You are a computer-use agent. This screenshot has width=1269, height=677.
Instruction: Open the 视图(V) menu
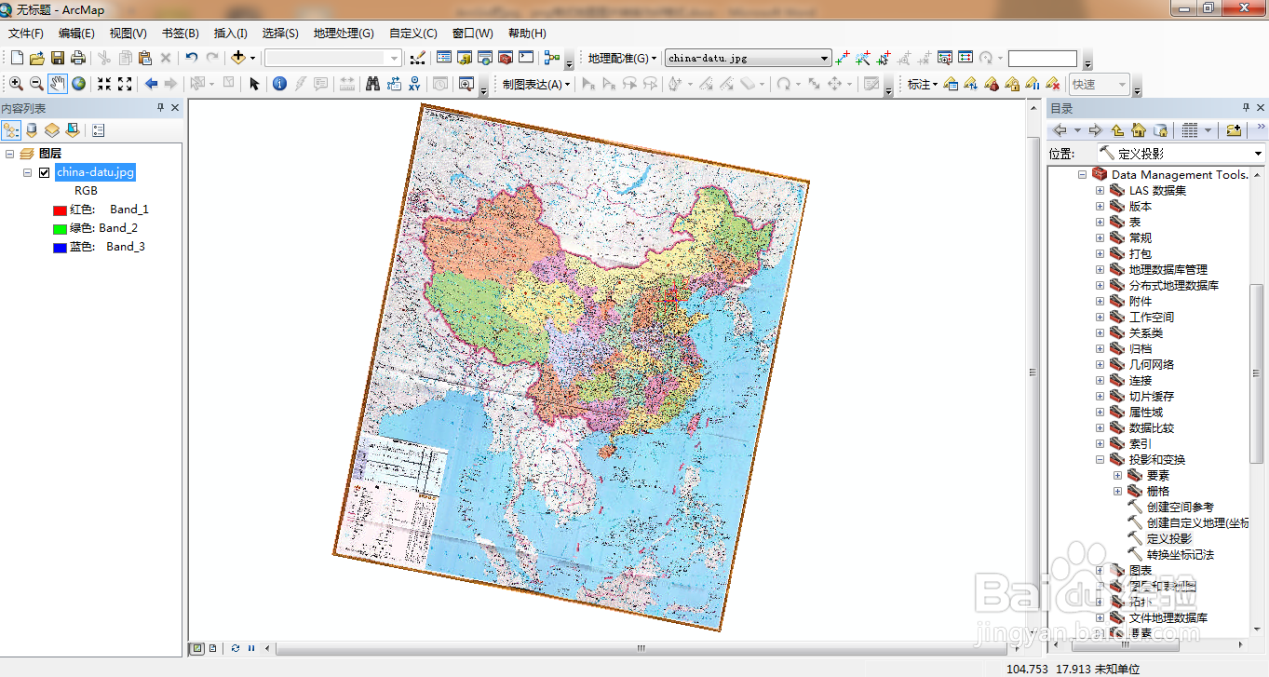(128, 33)
